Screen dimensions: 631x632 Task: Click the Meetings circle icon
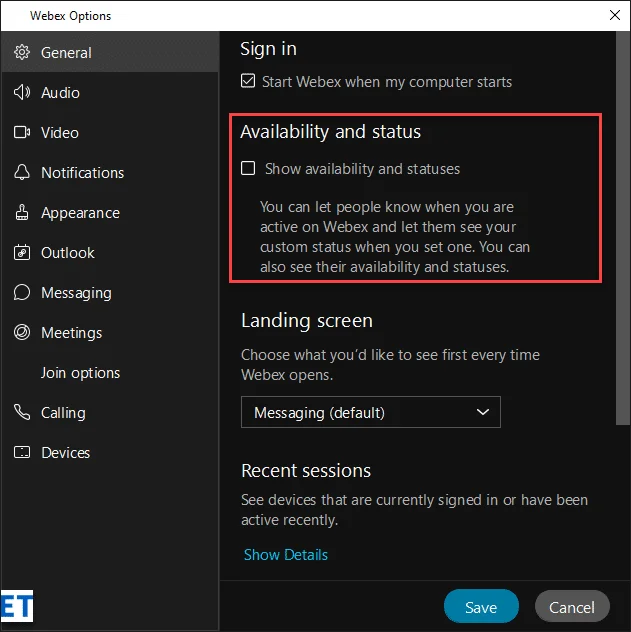(x=22, y=332)
